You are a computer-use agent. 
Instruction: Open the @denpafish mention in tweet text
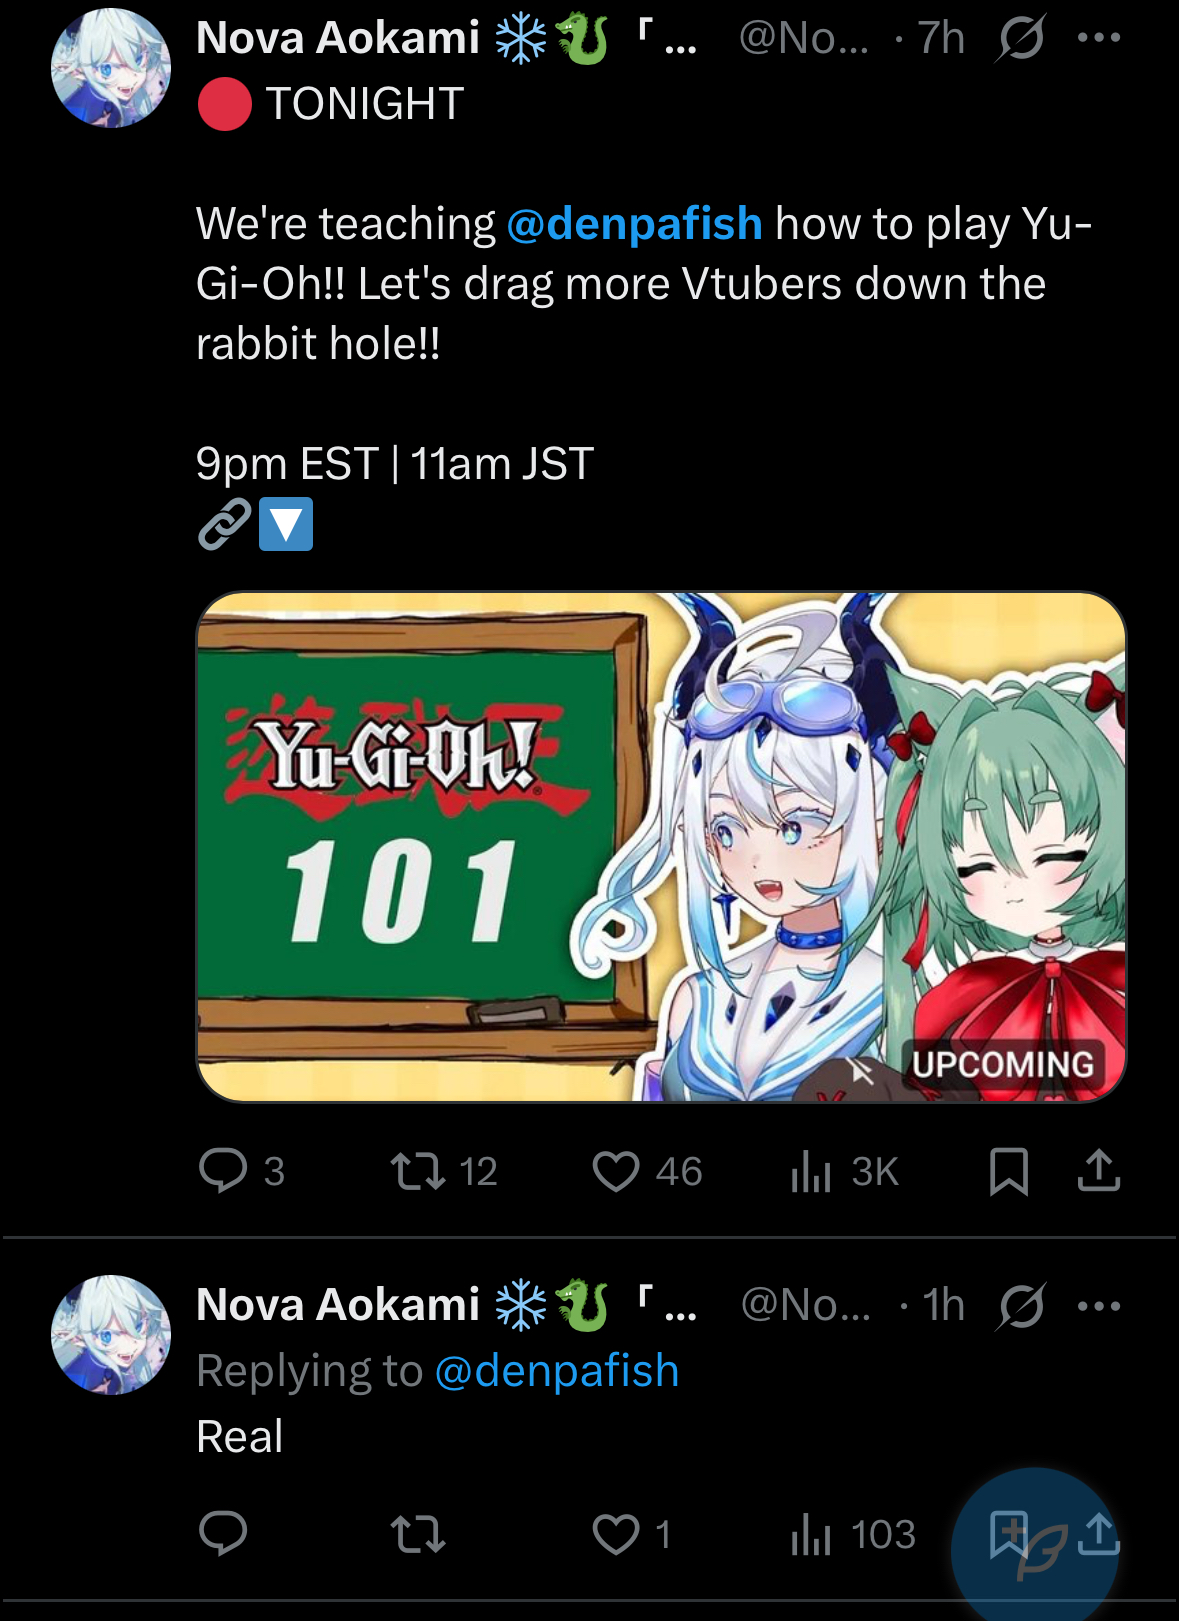coord(634,223)
